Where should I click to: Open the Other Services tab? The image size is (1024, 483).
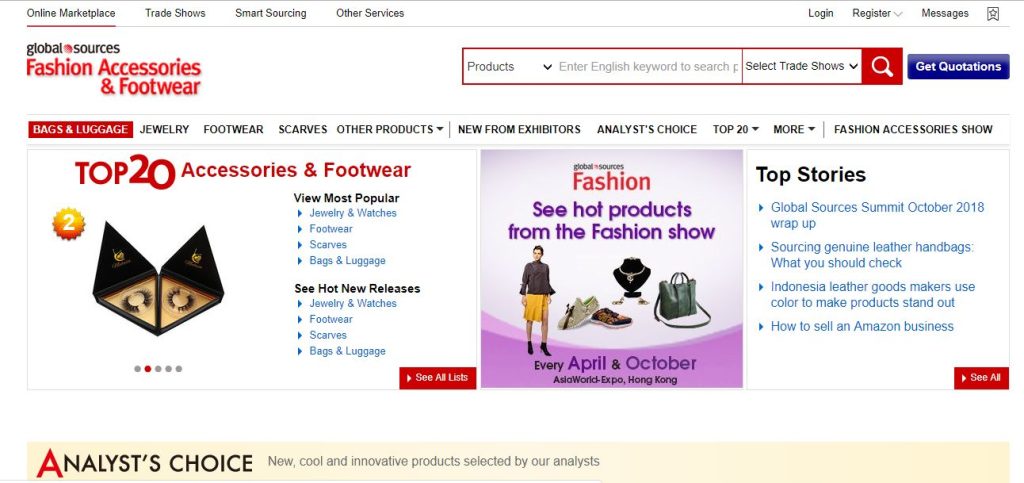point(370,13)
